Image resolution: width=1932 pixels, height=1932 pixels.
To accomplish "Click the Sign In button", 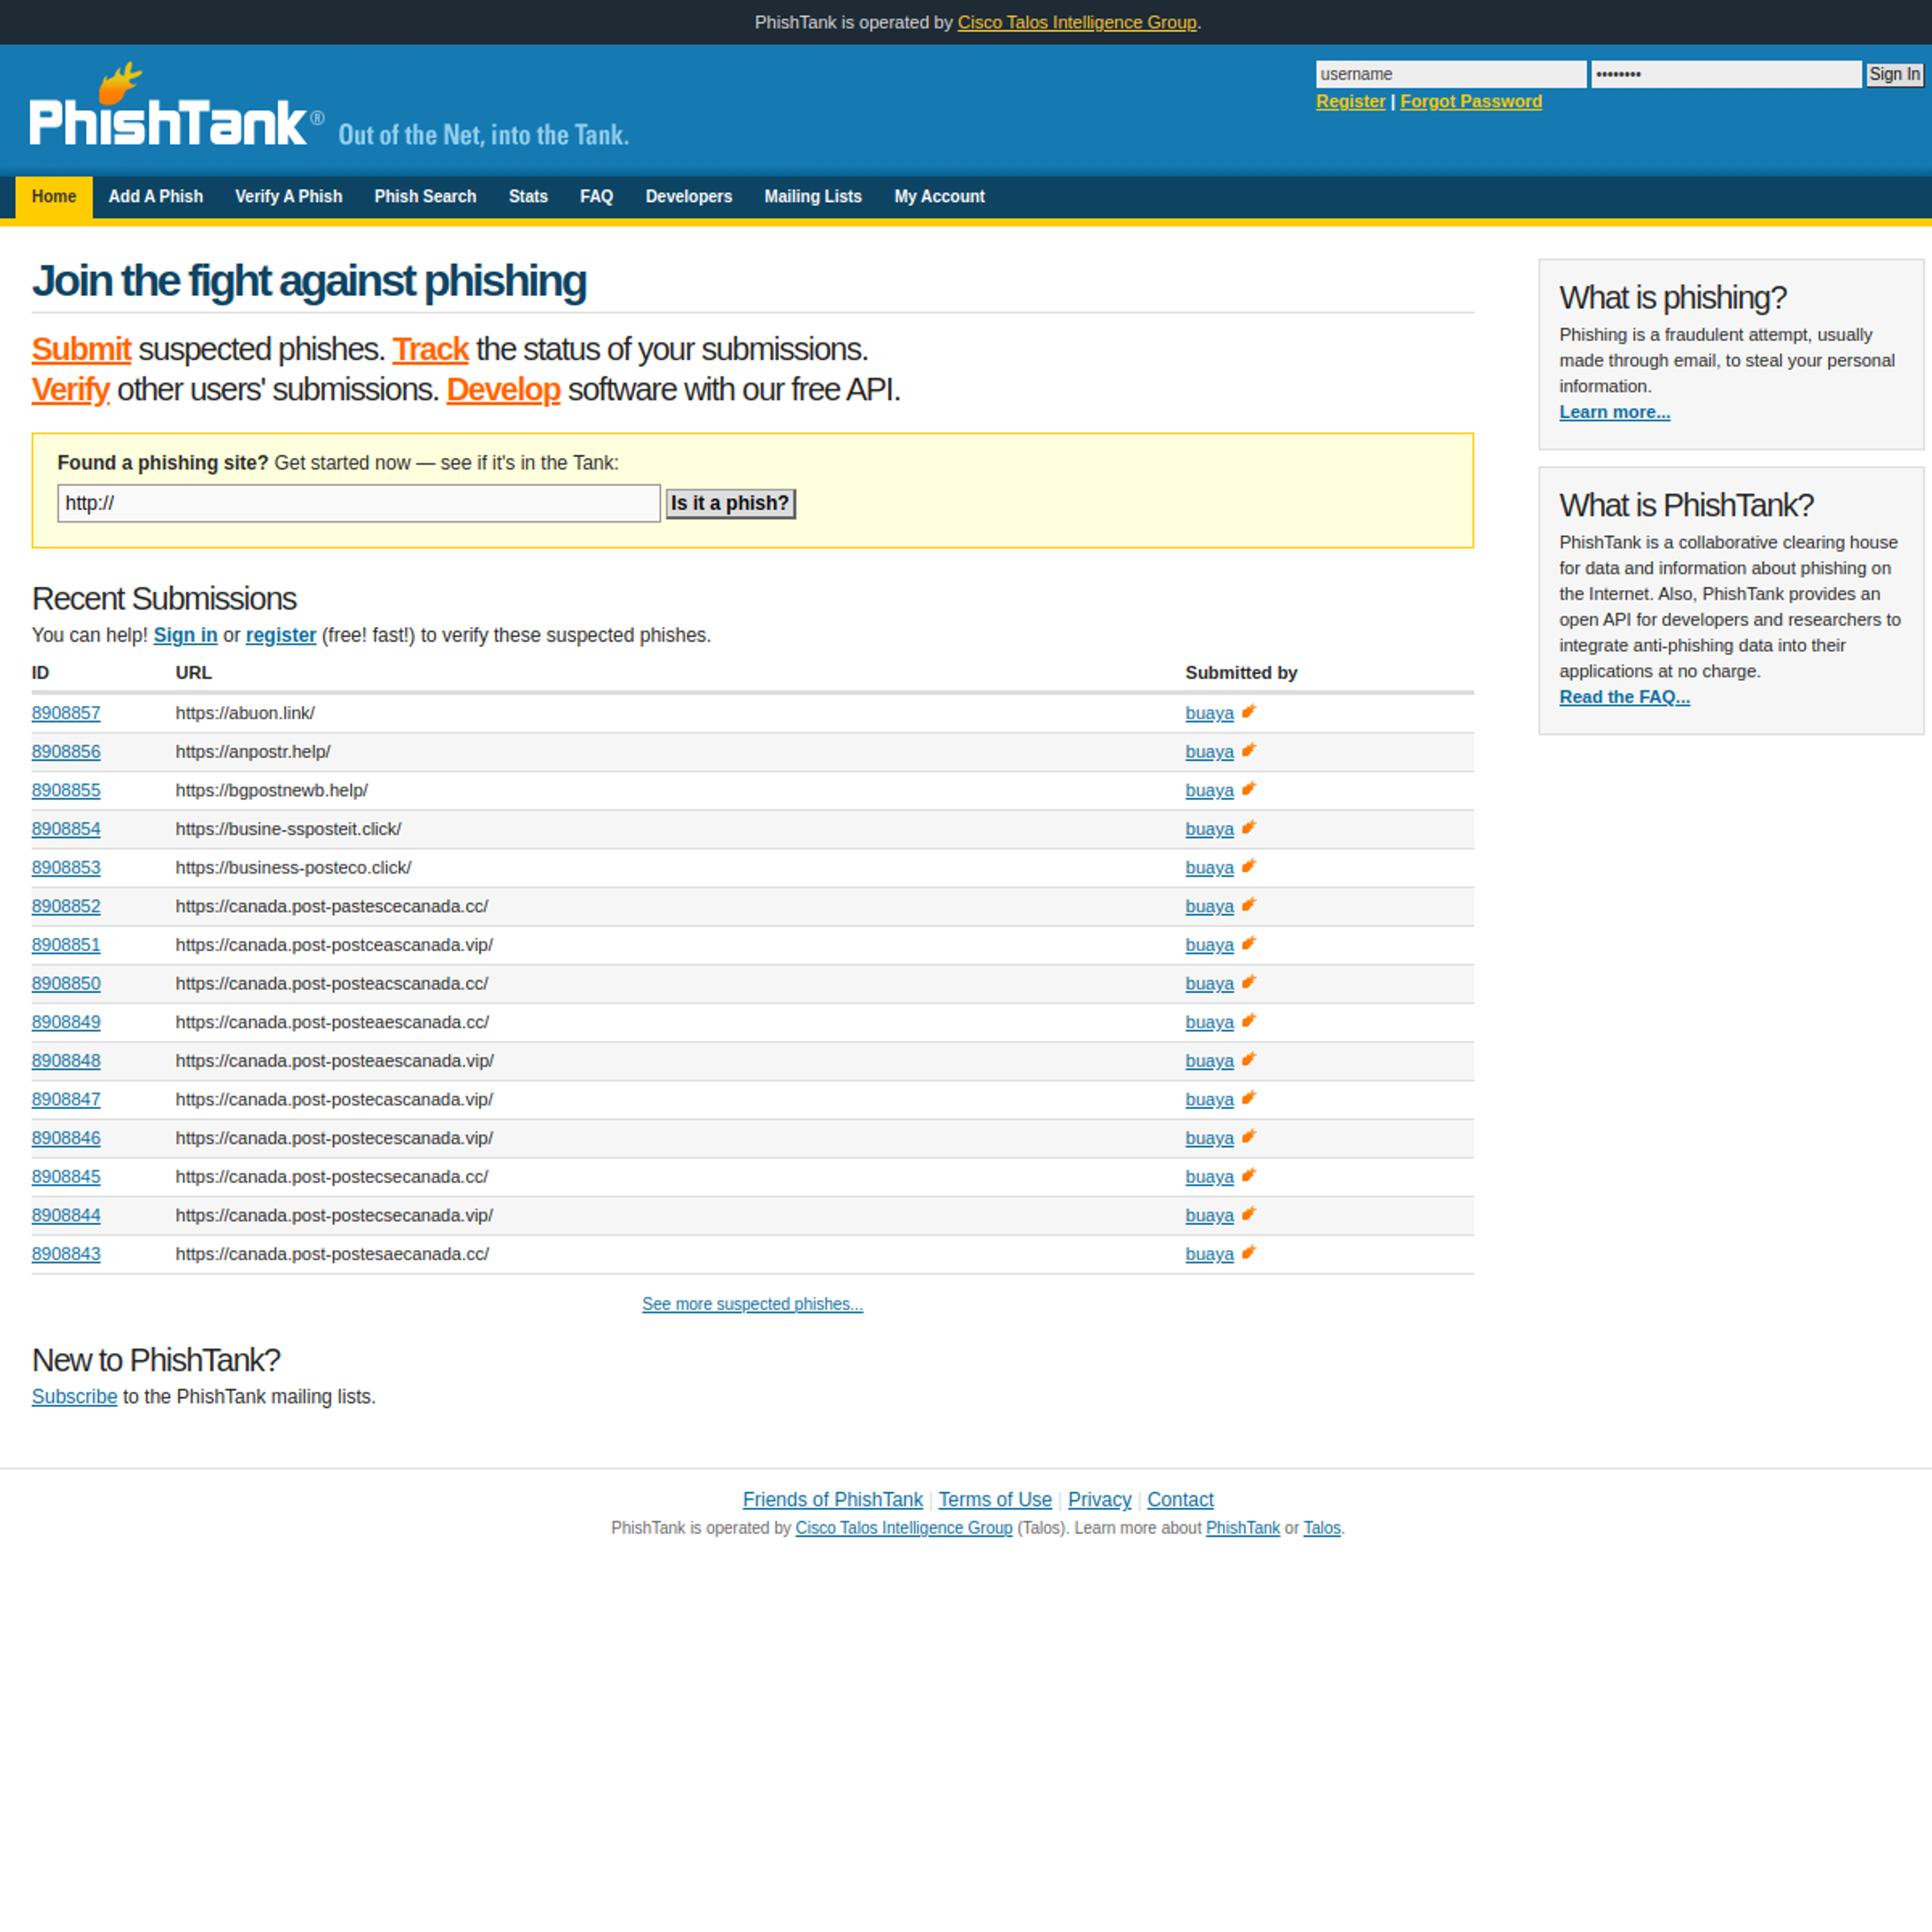I will click(1895, 74).
